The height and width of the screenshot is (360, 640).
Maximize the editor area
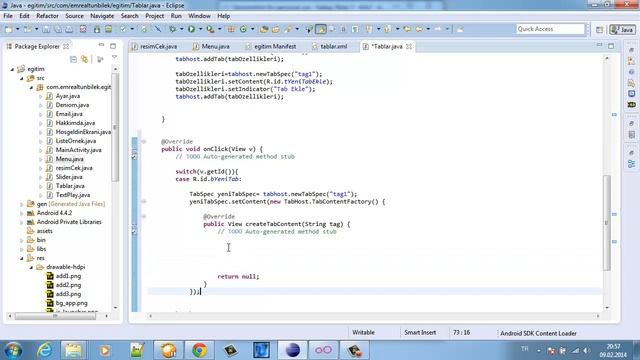click(611, 46)
